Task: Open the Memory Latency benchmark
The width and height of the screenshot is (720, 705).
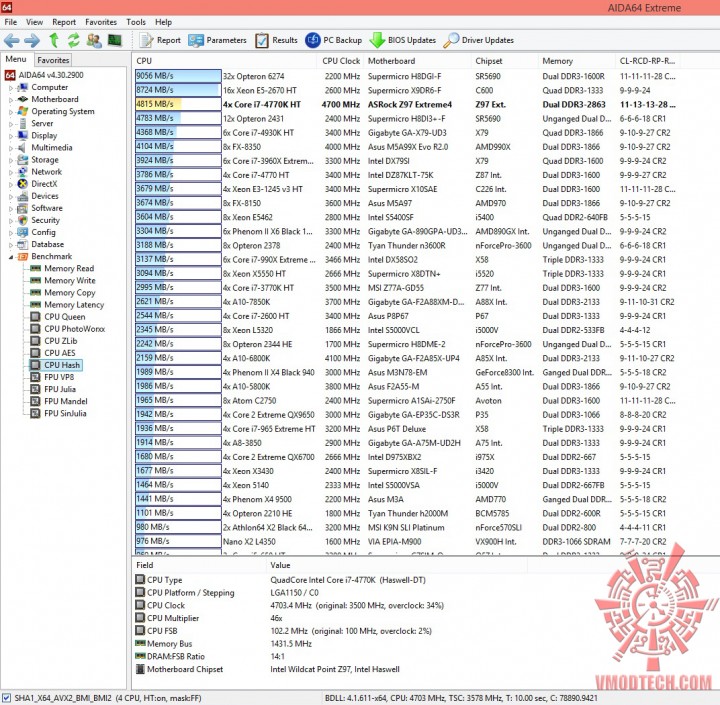Action: [x=74, y=305]
